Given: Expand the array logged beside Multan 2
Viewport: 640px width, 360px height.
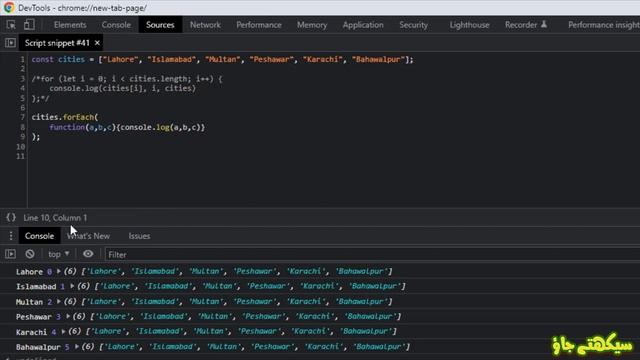Looking at the screenshot, I should 59,301.
